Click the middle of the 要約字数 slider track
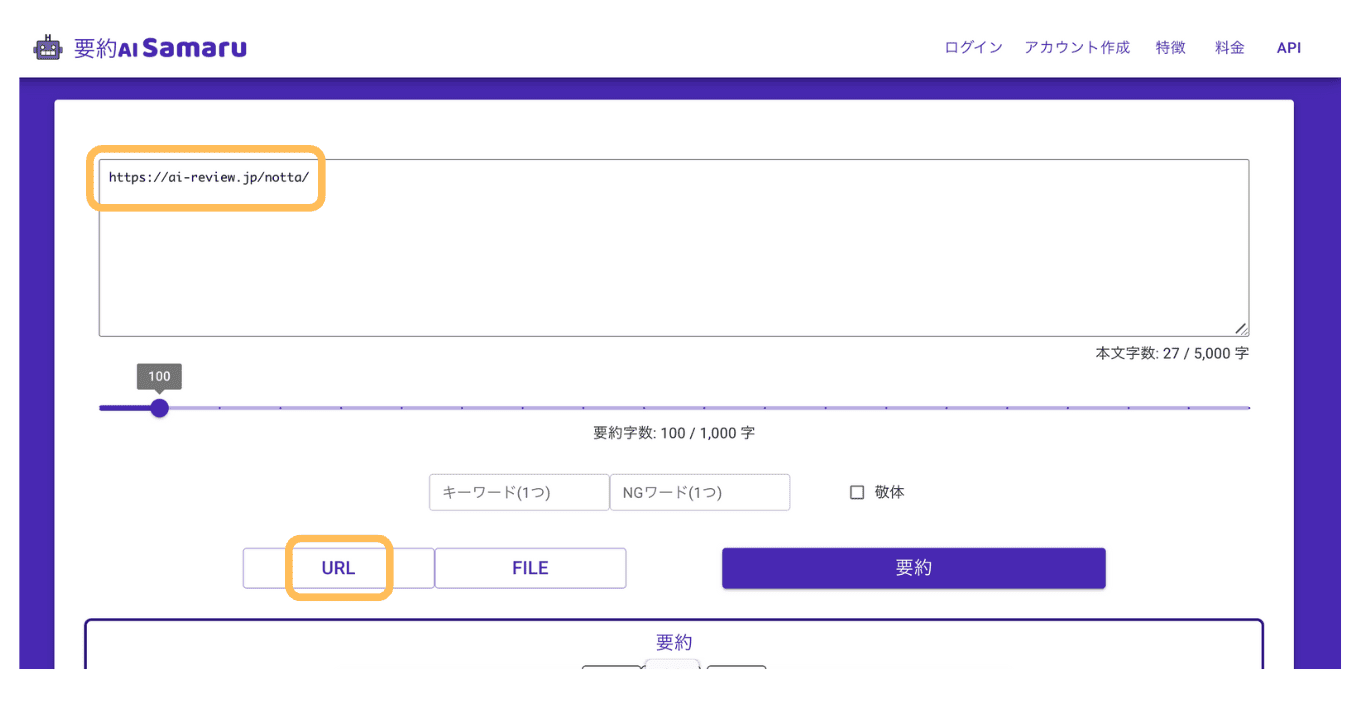Screen dimensions: 1360x712 674,408
